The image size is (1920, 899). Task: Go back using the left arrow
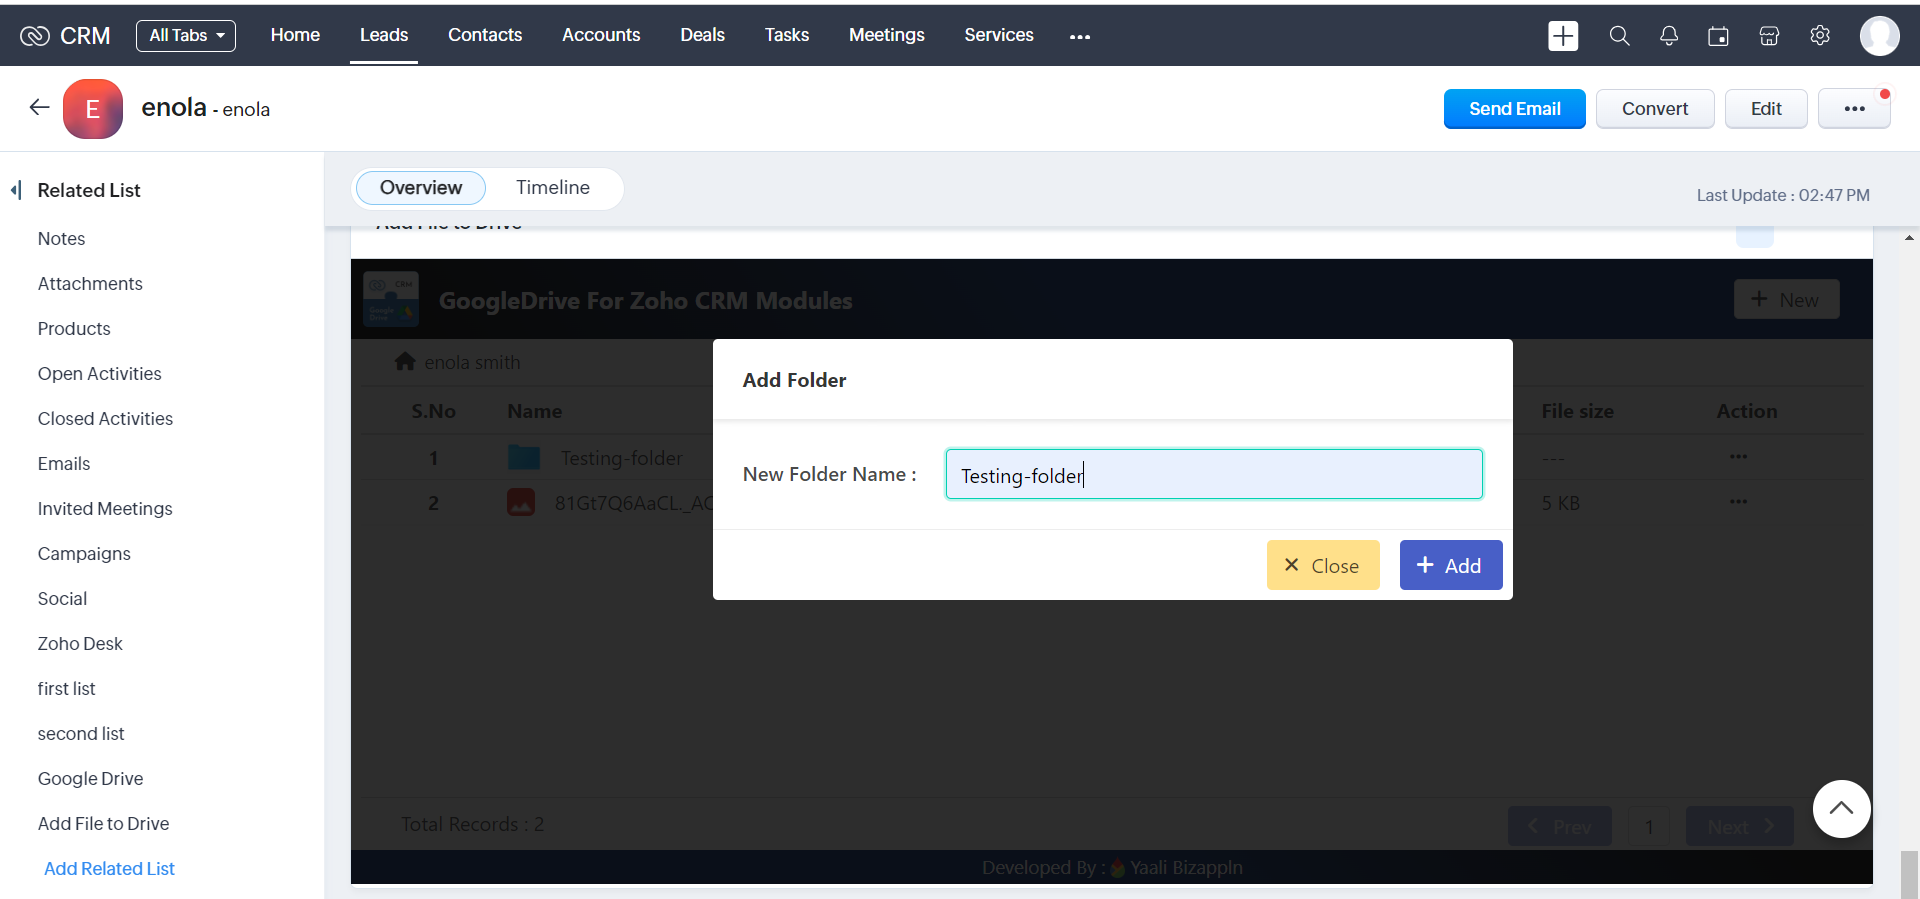[x=39, y=108]
